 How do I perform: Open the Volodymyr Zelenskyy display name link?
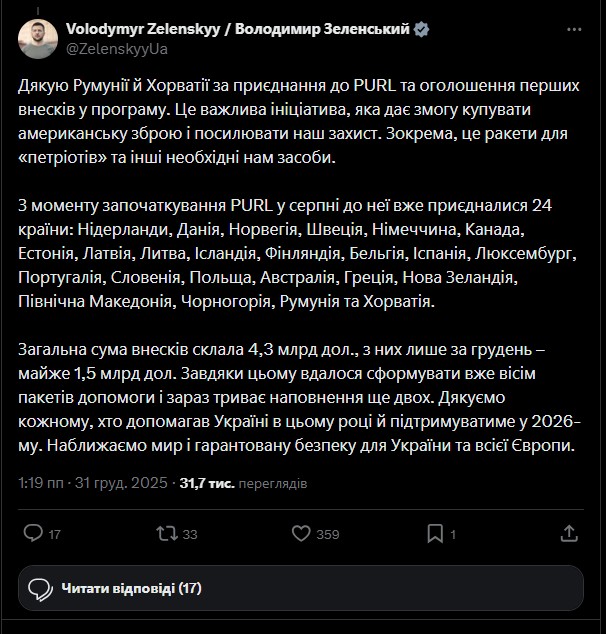(238, 30)
